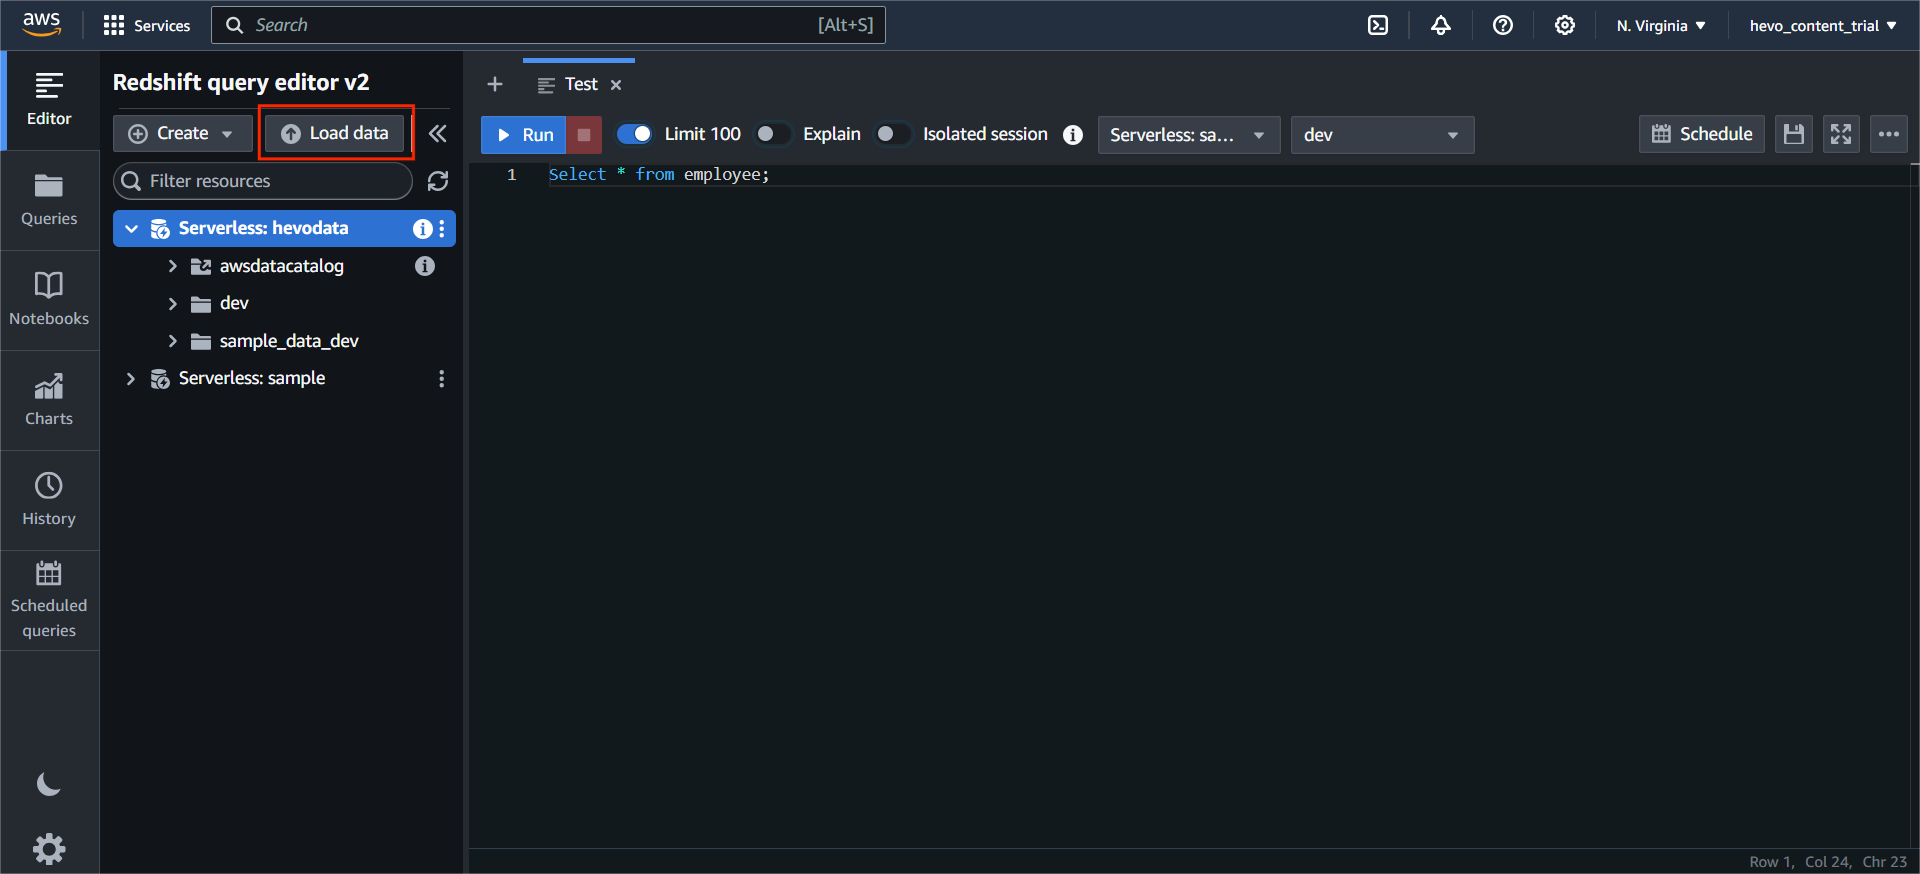Open query editor settings gear at bottom

49,849
